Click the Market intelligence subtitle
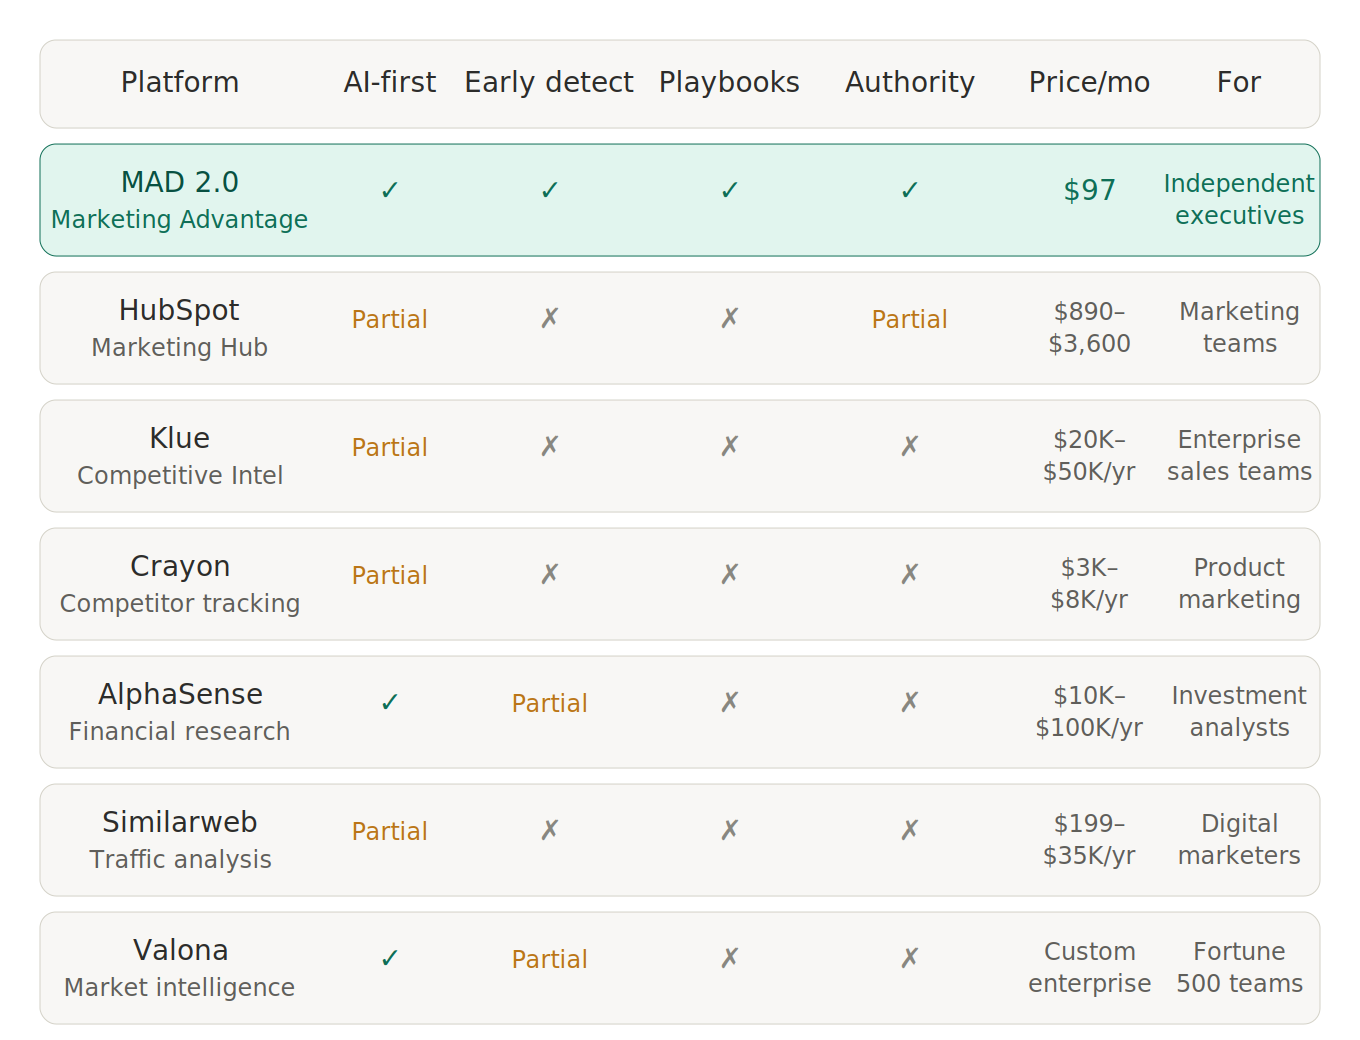Screen dimensions: 1360x1040 coord(180,987)
